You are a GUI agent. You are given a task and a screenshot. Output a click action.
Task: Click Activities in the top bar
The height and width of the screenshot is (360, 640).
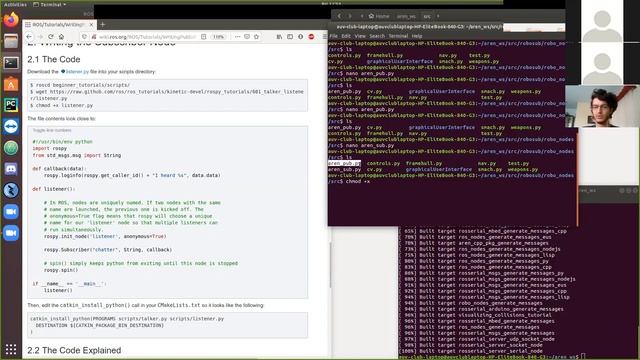point(15,4)
